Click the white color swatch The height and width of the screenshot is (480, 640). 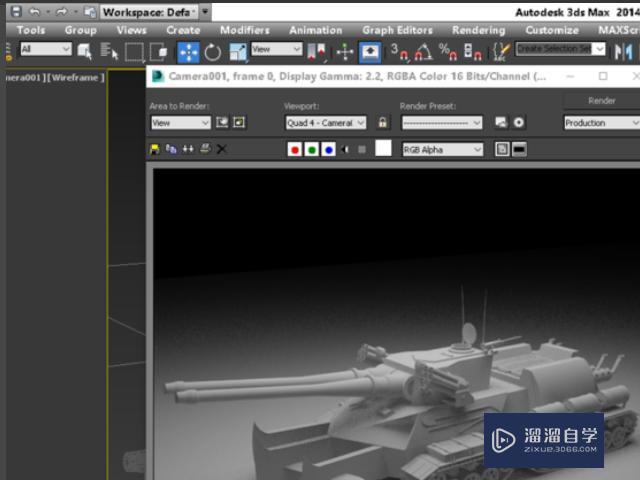pyautogui.click(x=383, y=149)
